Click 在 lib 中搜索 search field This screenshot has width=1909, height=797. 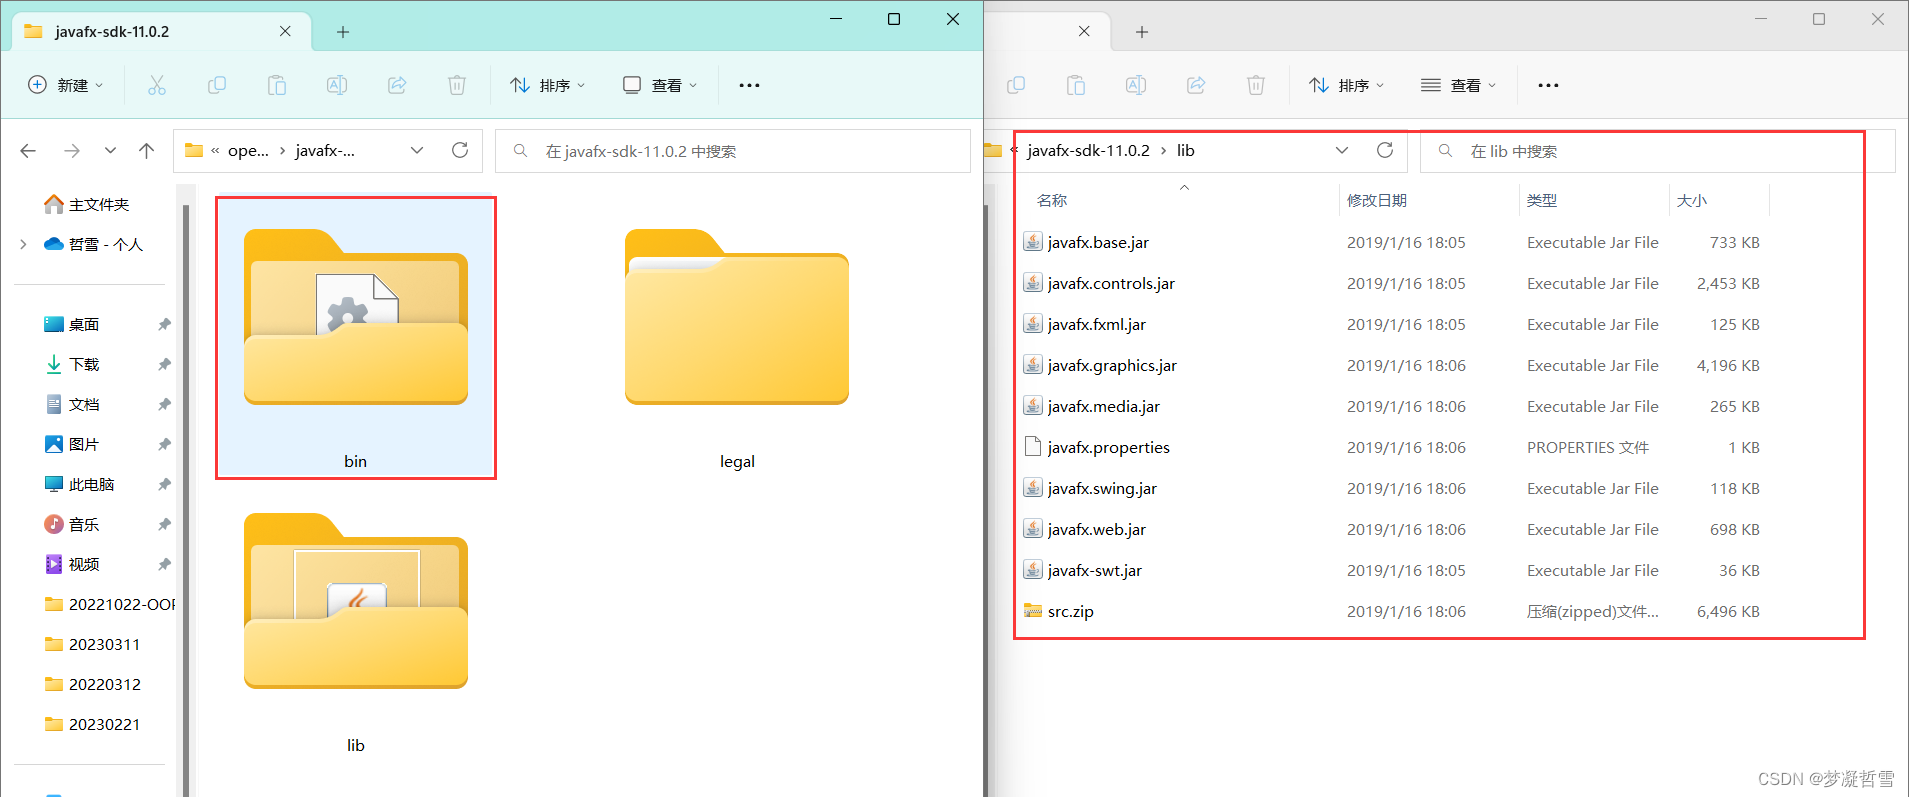1658,151
